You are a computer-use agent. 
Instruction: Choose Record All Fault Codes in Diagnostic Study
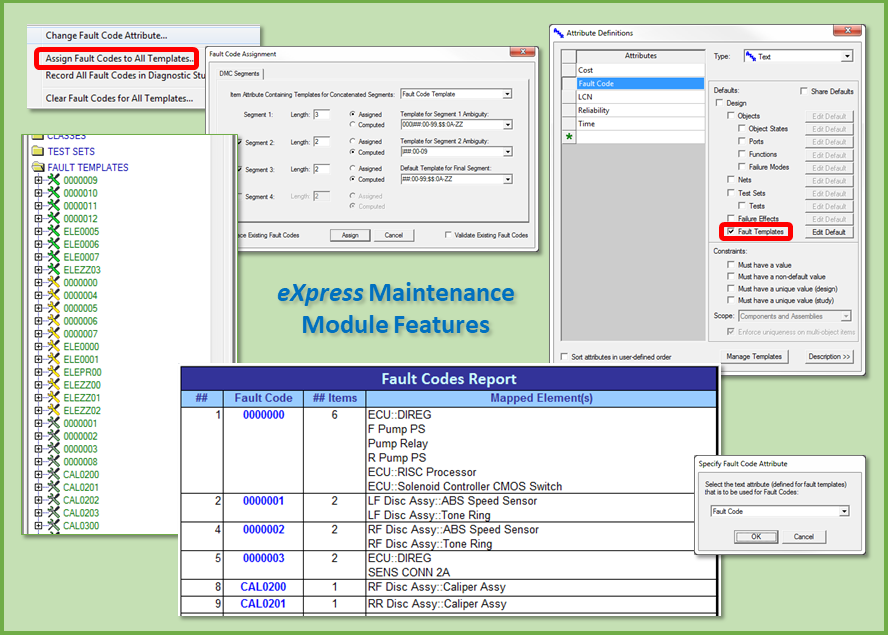(x=125, y=75)
